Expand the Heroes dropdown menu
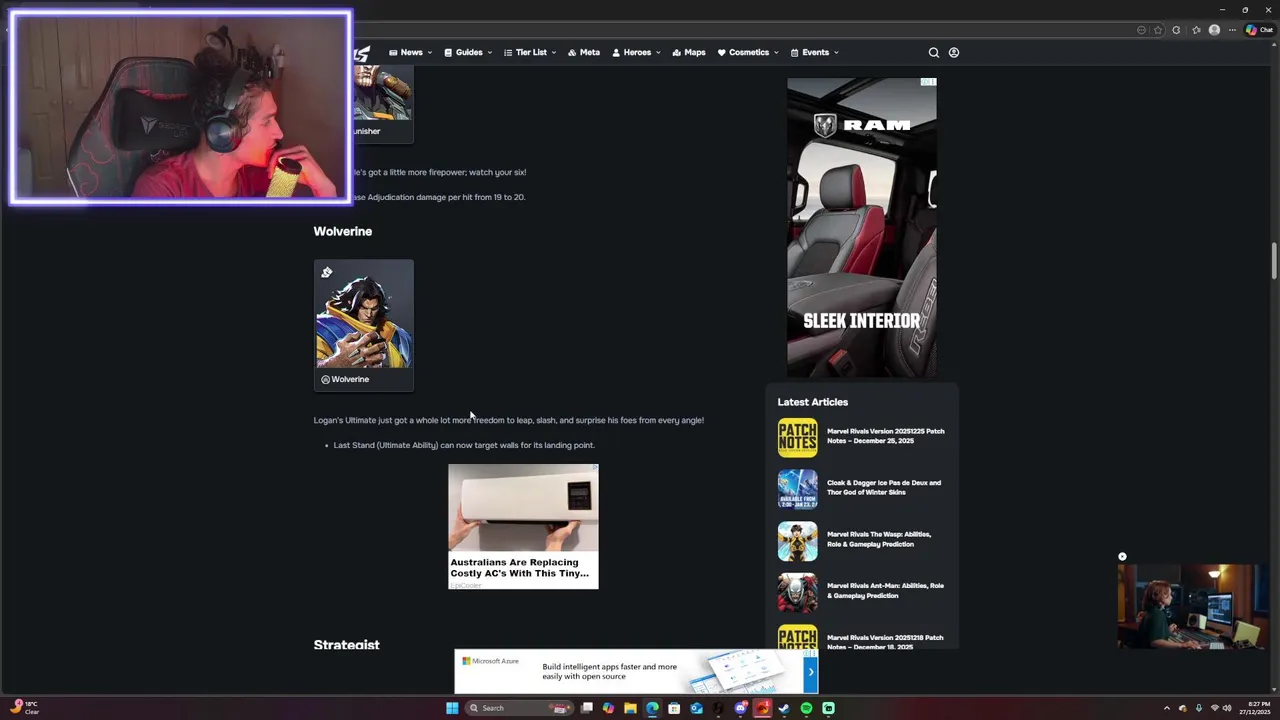The image size is (1280, 720). 636,52
